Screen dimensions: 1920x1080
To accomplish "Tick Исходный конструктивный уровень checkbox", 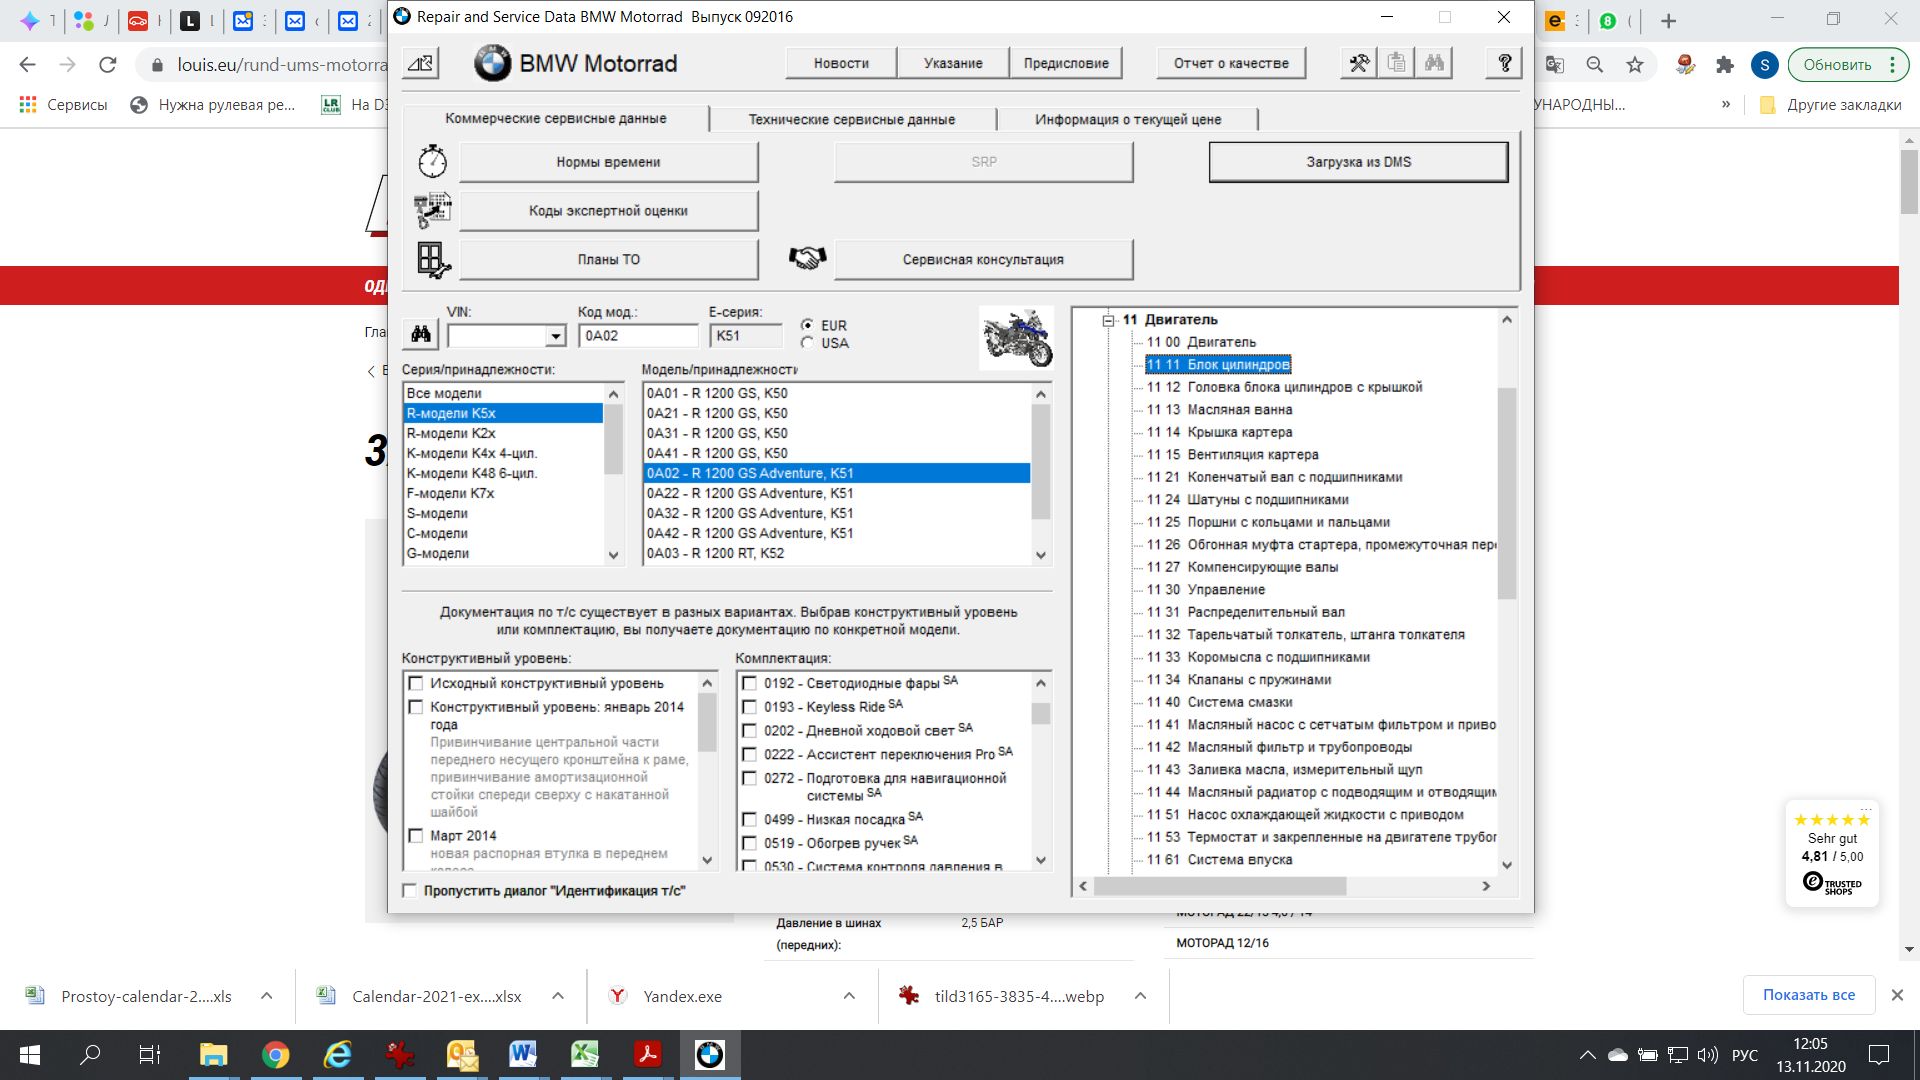I will (416, 683).
